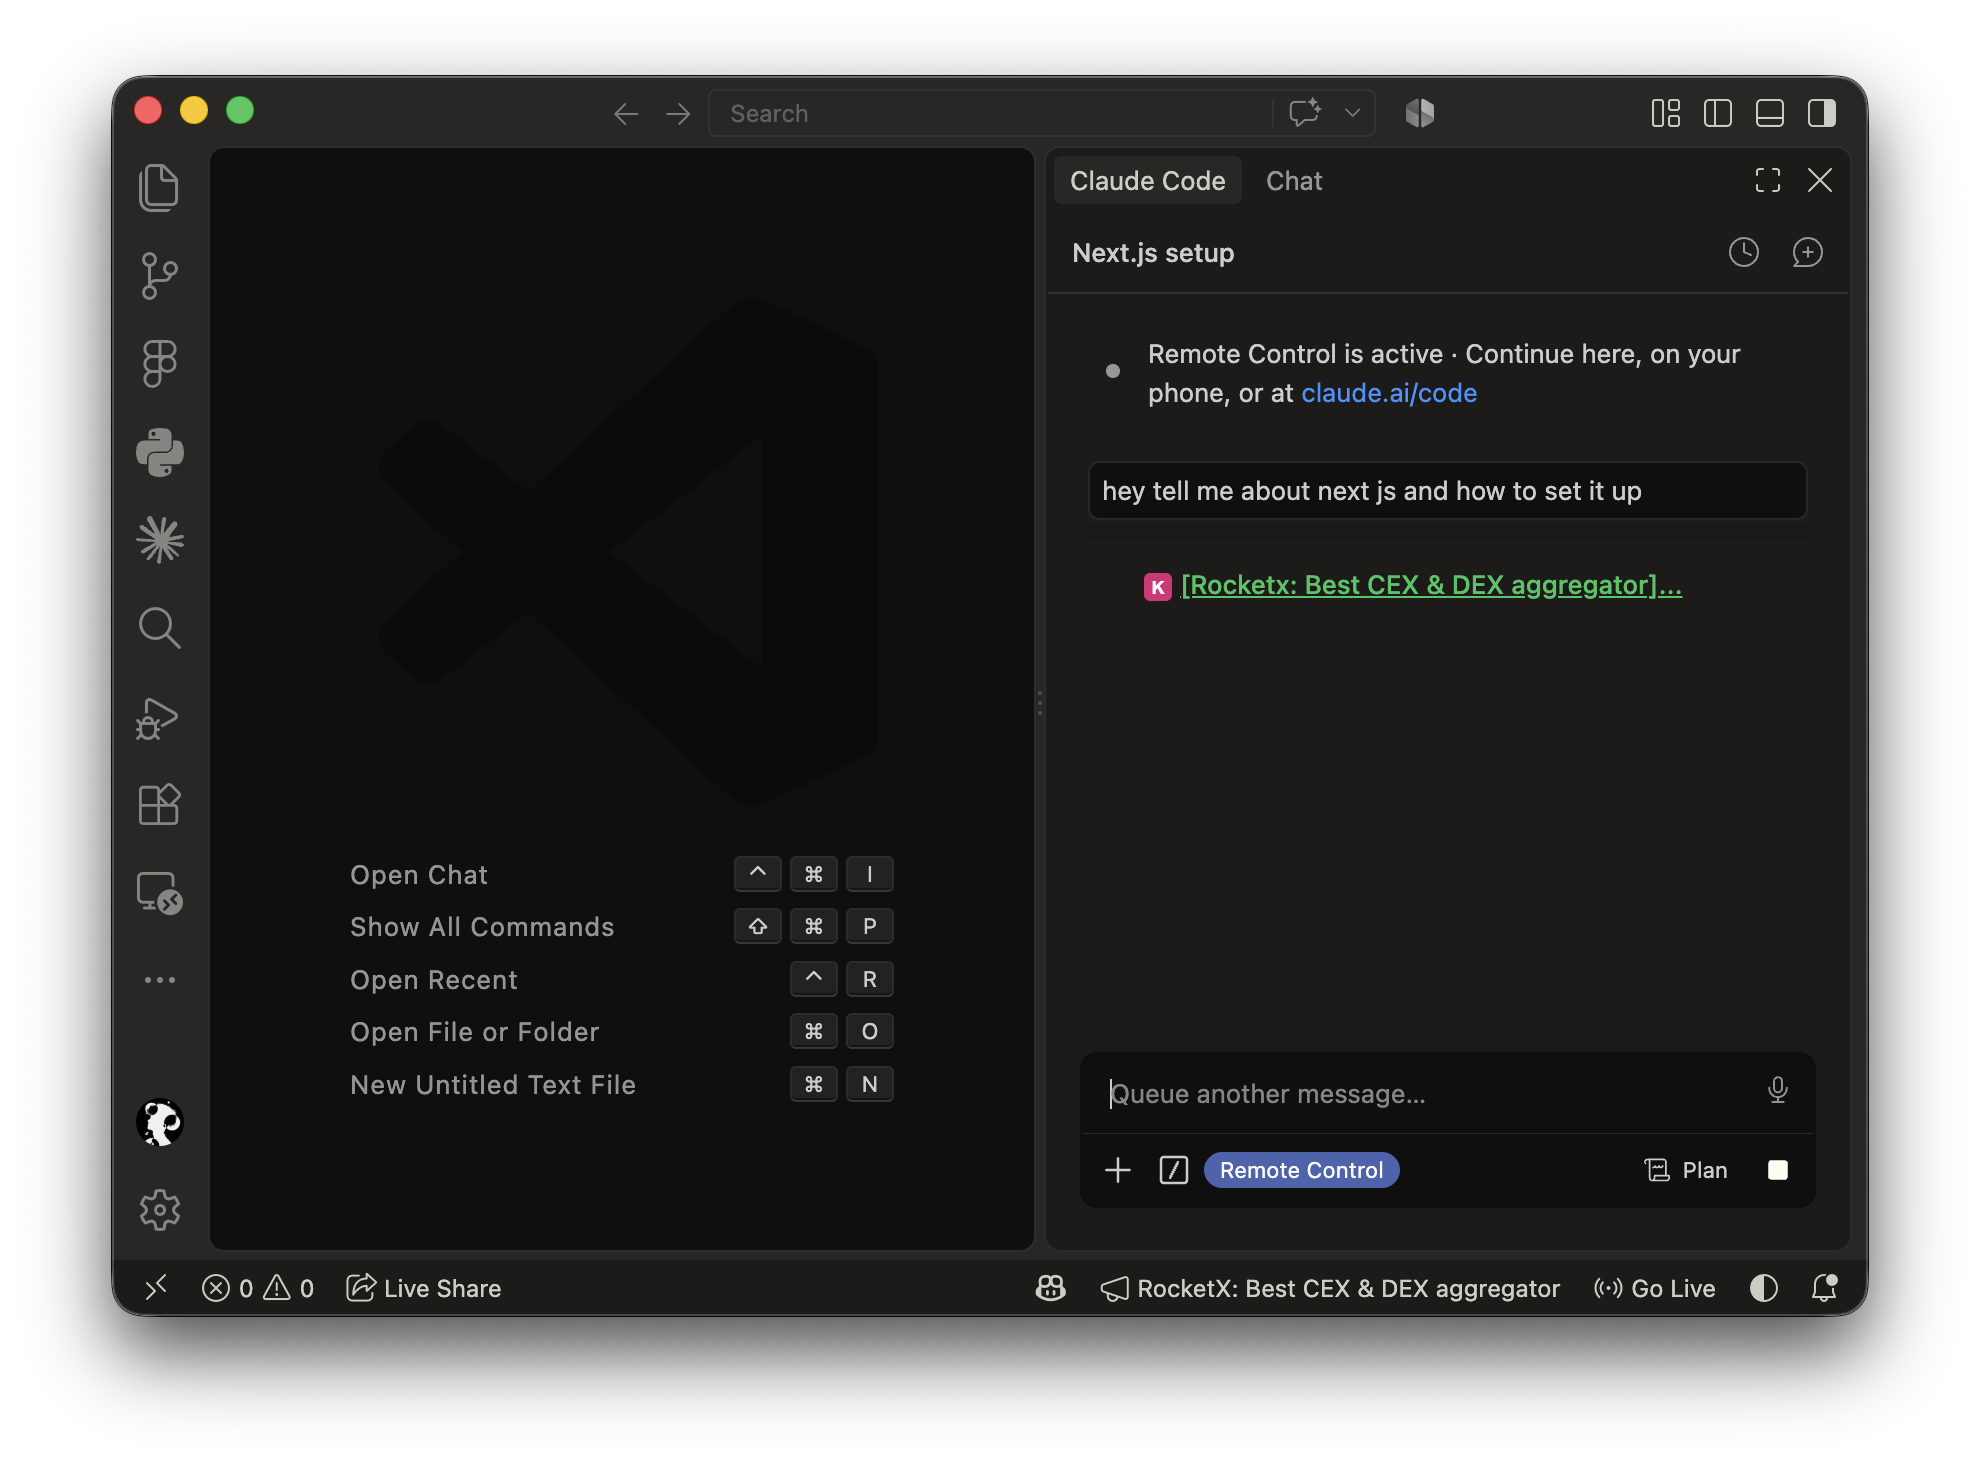This screenshot has height=1464, width=1980.
Task: Show additional views via ellipsis icon
Action: coord(159,980)
